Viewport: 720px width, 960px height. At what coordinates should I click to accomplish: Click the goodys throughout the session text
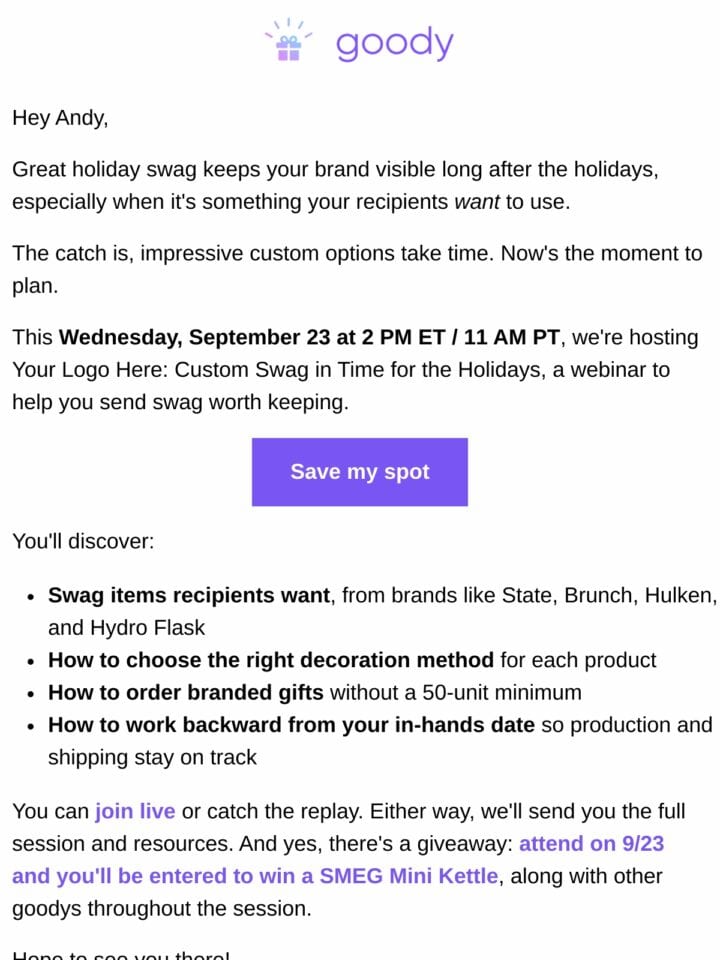tap(162, 909)
